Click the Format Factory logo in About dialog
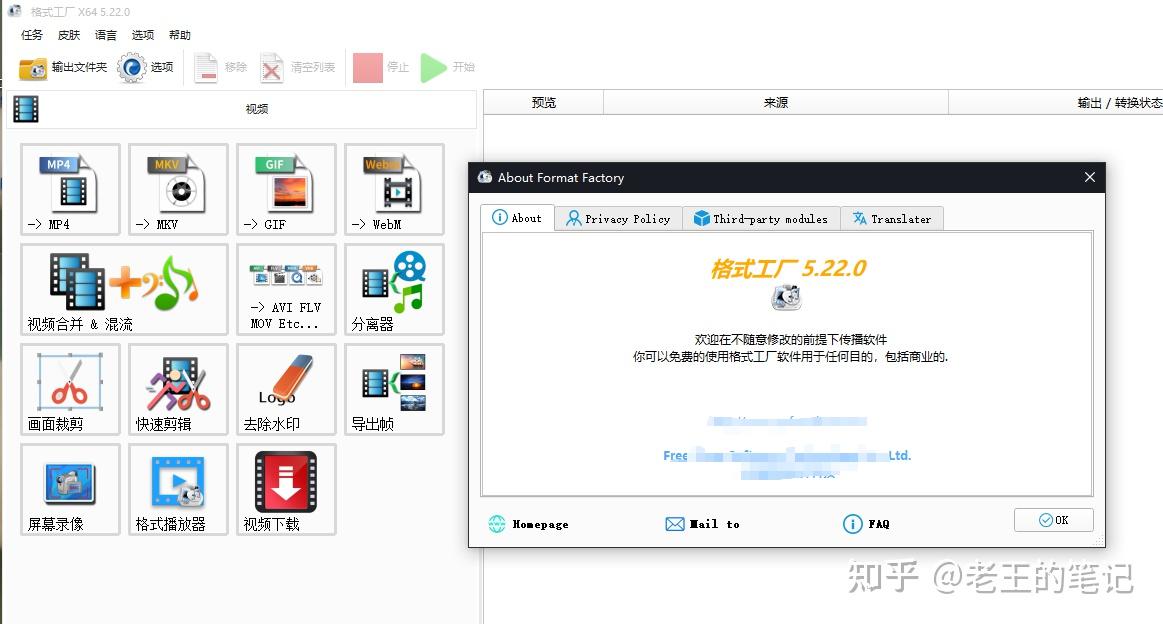This screenshot has width=1163, height=624. click(x=787, y=298)
